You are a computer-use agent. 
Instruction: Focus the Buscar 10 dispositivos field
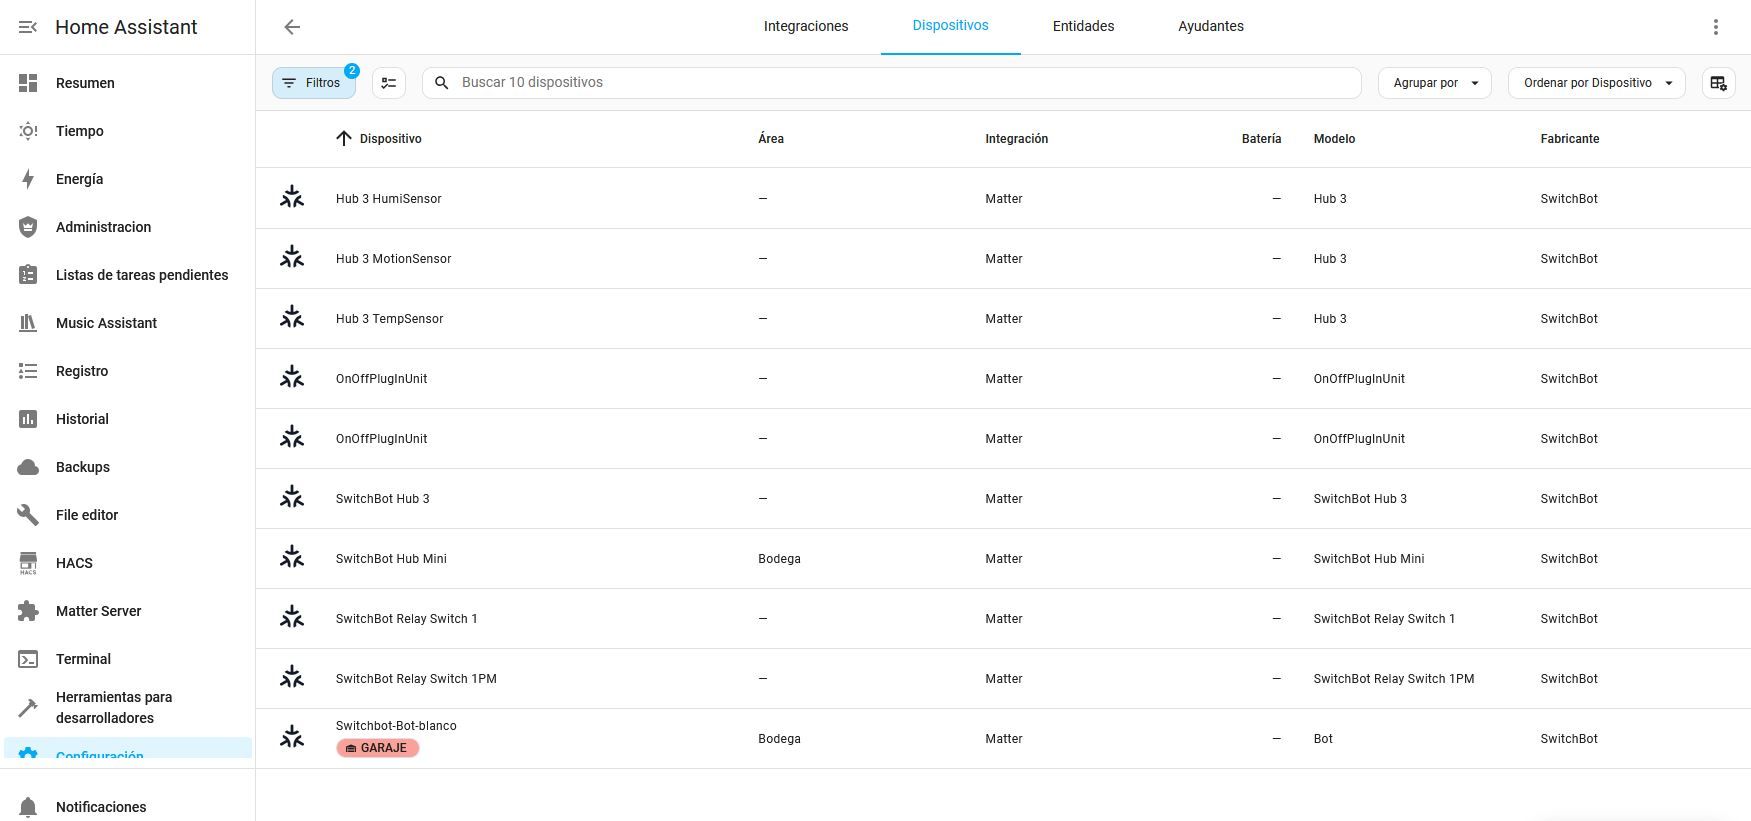point(891,83)
